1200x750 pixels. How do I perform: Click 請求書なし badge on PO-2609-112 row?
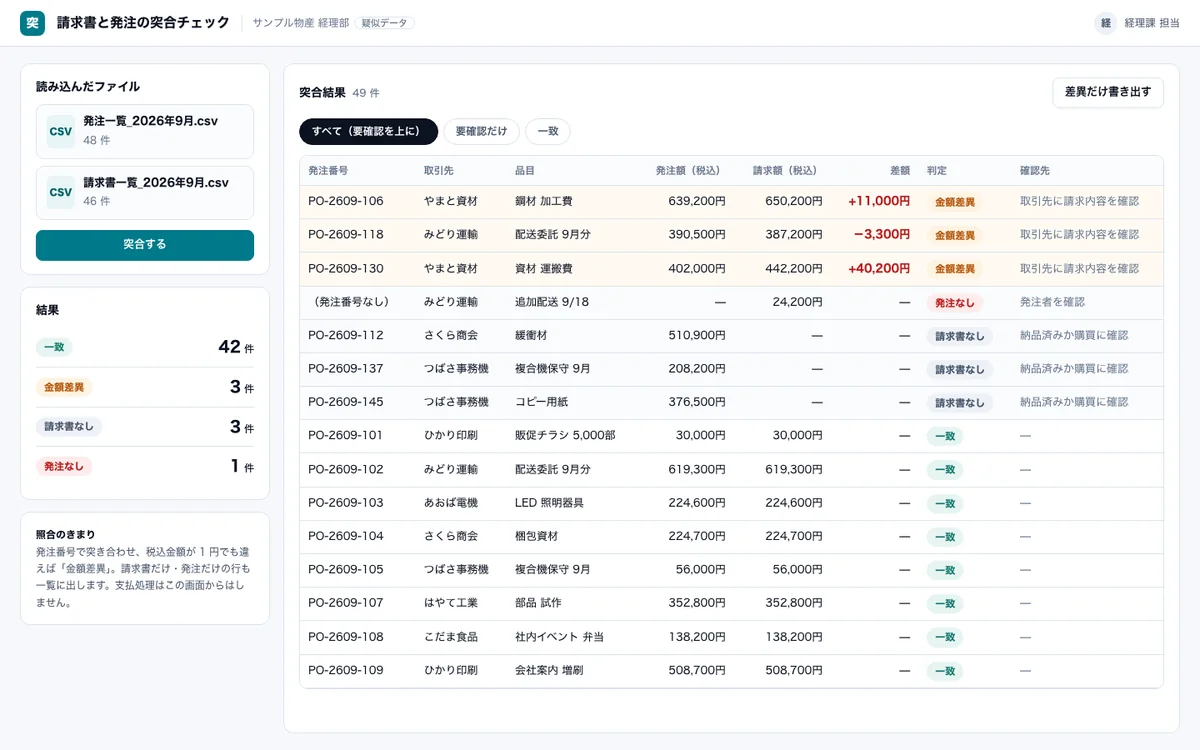coord(960,336)
